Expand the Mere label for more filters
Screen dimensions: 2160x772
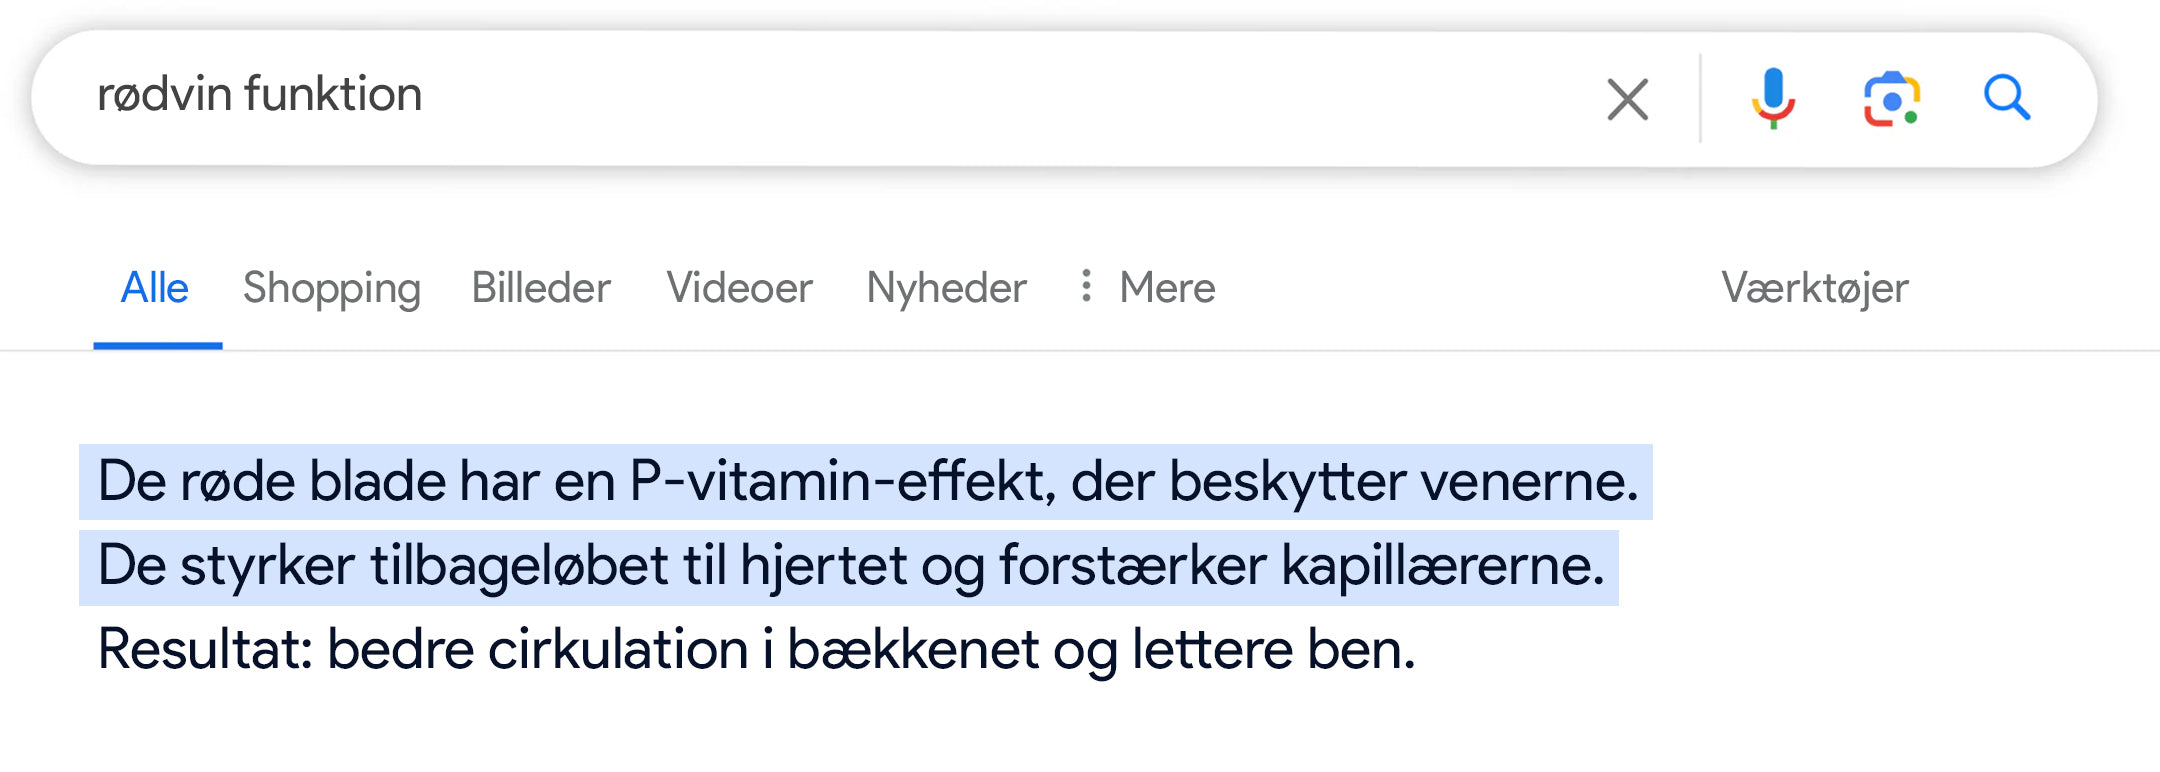[x=1167, y=288]
